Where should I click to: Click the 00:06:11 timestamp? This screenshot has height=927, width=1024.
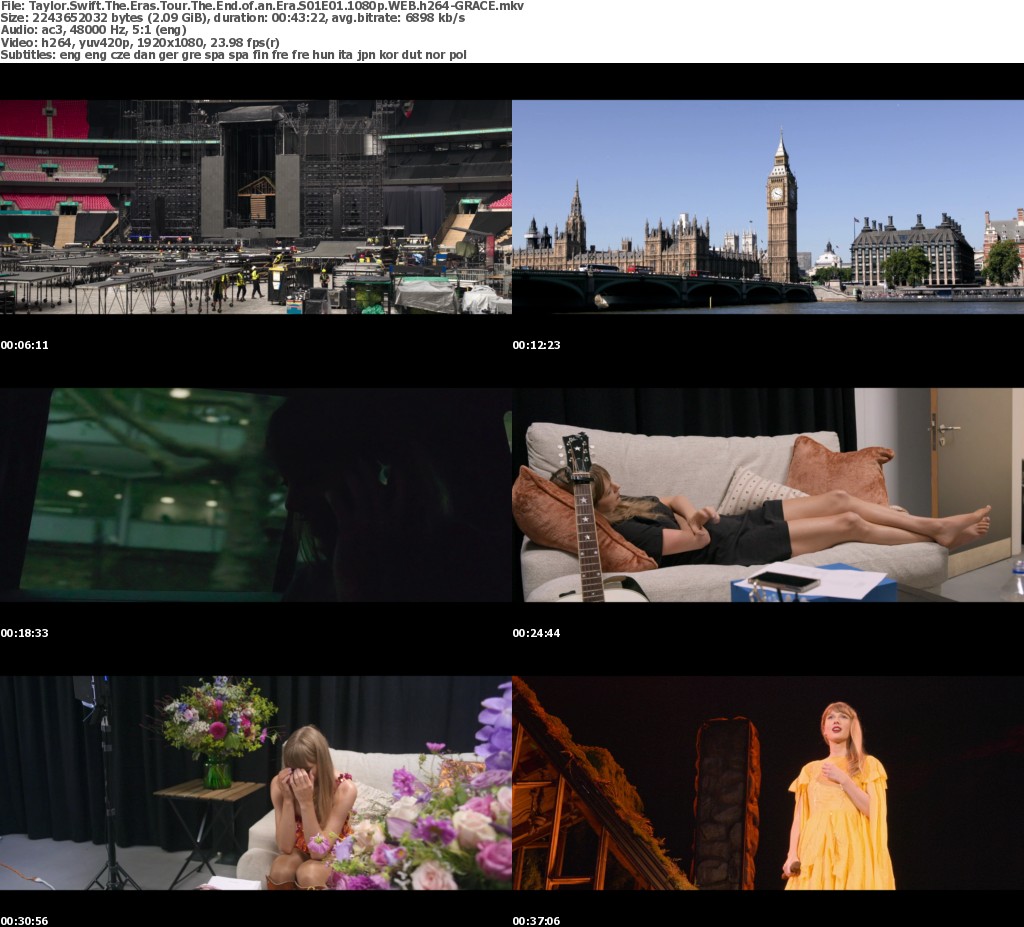[25, 345]
